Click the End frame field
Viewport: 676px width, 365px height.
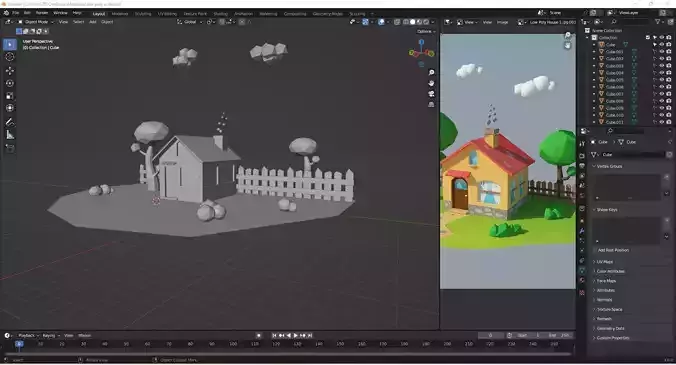[559, 335]
